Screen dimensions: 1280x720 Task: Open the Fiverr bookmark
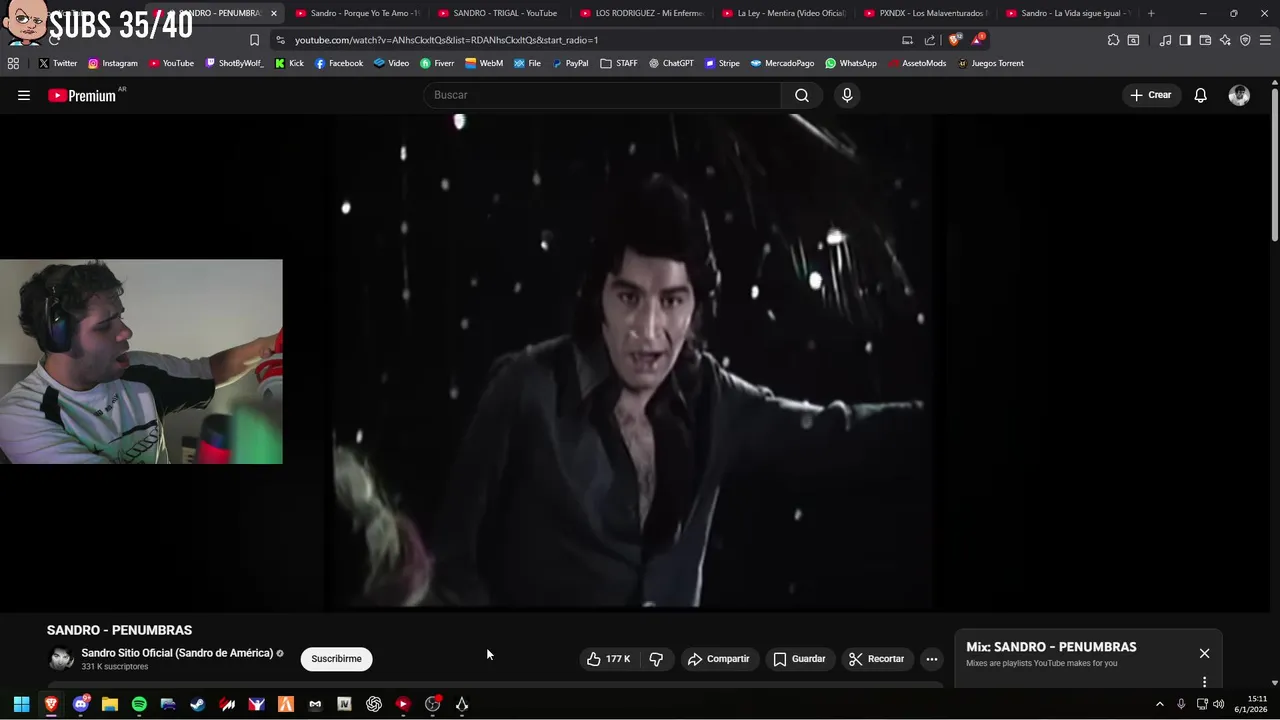(x=437, y=63)
